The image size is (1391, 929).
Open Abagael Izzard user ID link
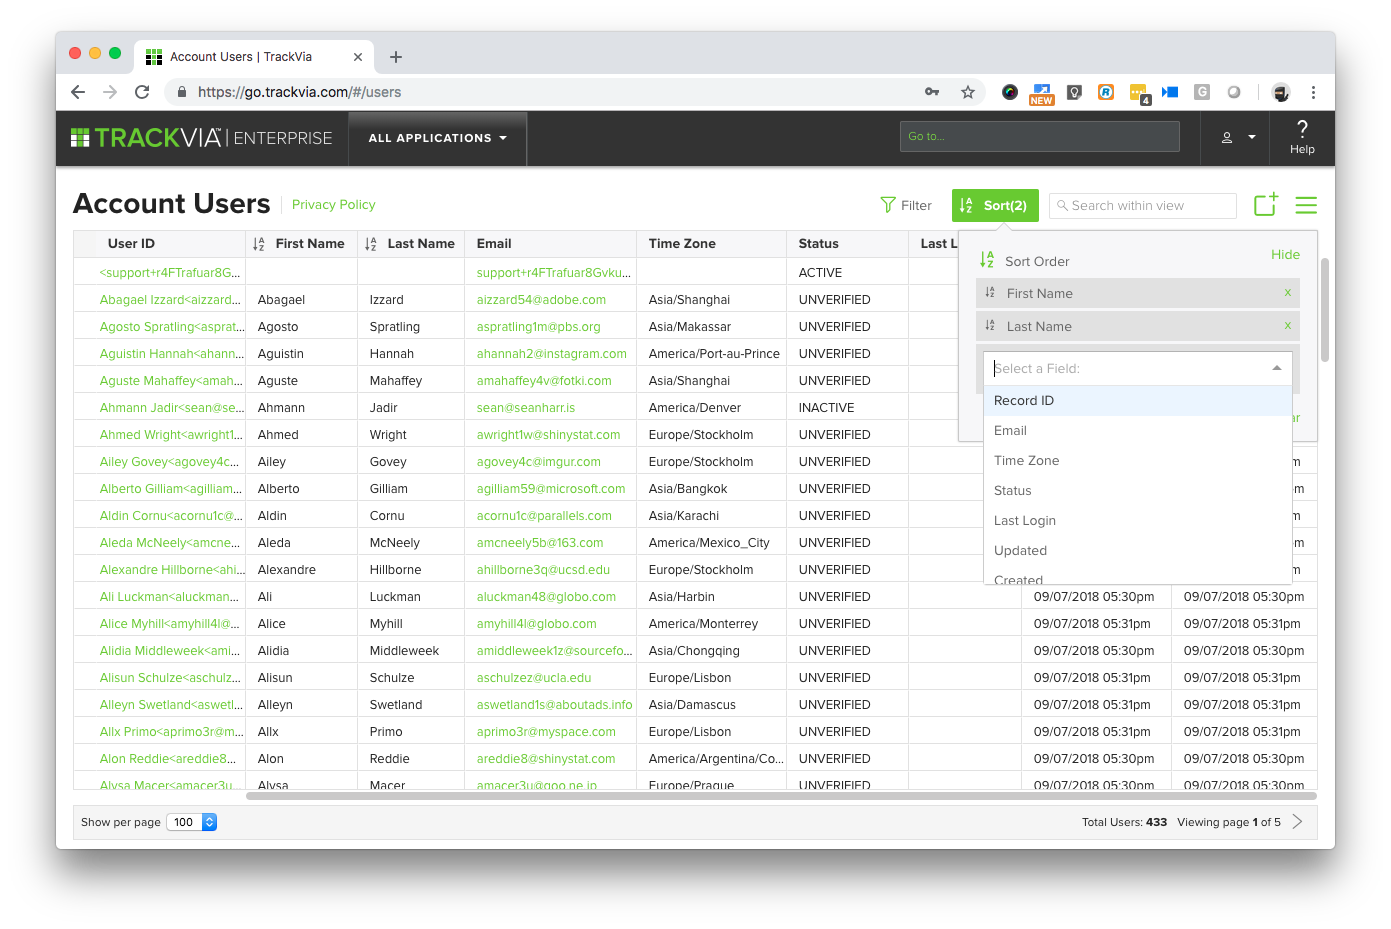tap(170, 300)
